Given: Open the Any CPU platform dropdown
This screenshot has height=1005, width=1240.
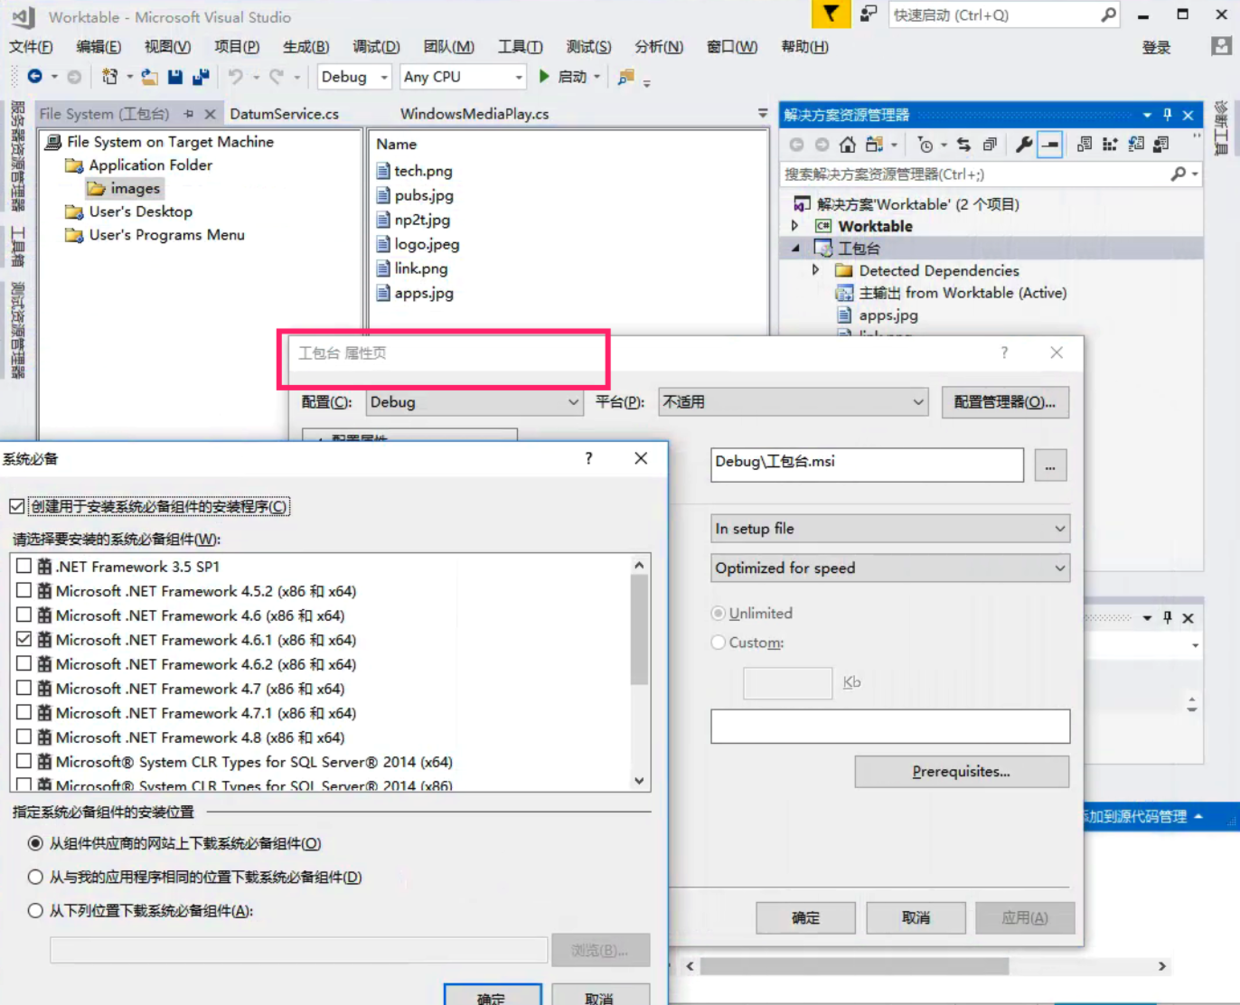Looking at the screenshot, I should point(463,76).
